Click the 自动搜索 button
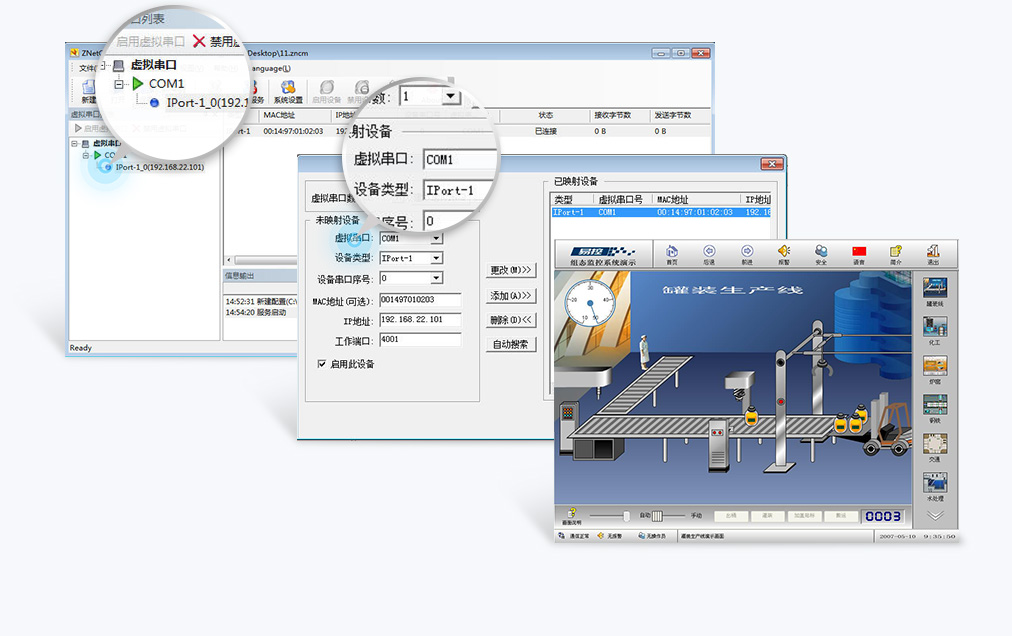 511,344
